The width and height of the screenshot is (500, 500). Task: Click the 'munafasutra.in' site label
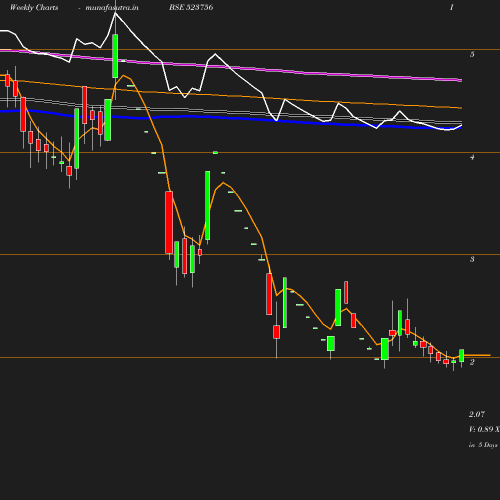pyautogui.click(x=112, y=8)
